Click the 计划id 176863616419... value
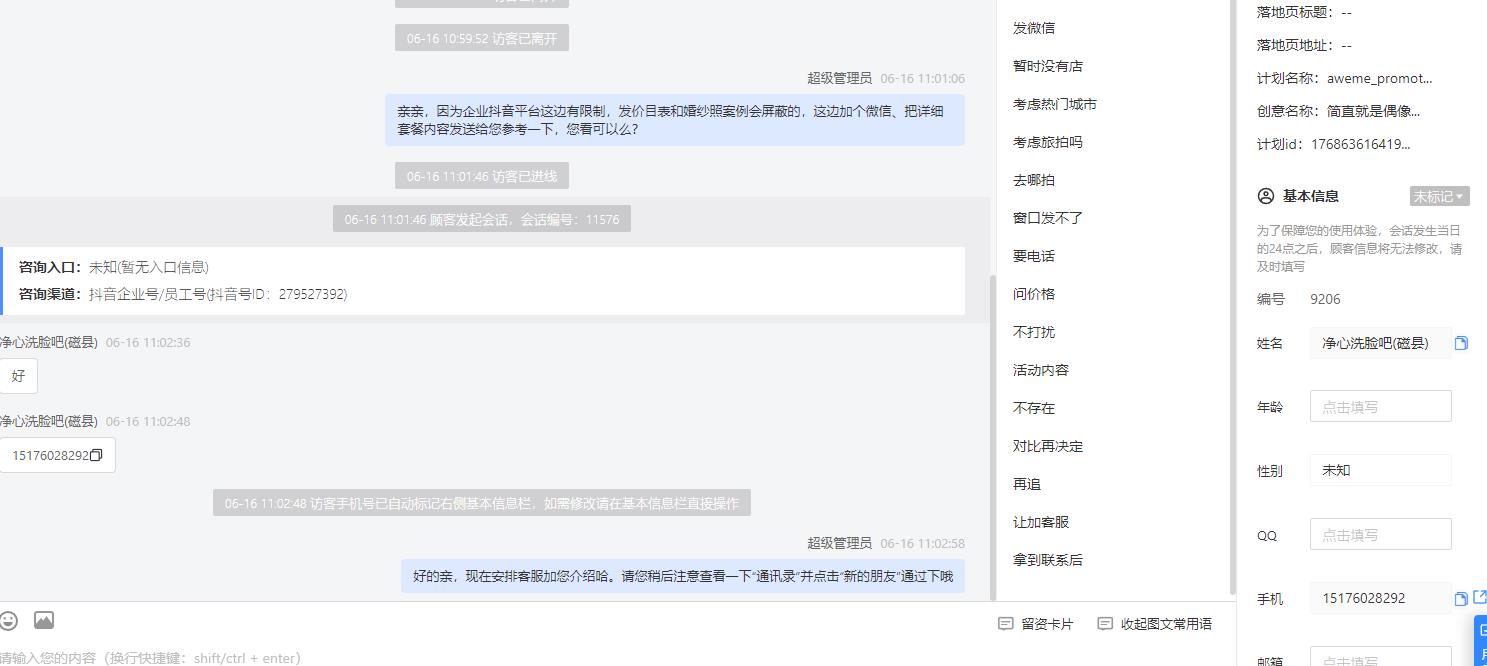Screen dimensions: 1487x666 pyautogui.click(x=1360, y=144)
